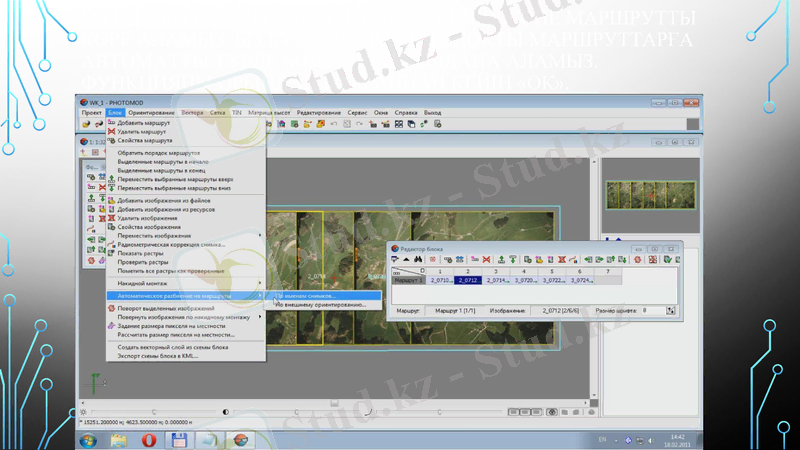The image size is (800, 450).
Task: Click Создать векторный слой из схемы блока
Action: click(x=172, y=347)
